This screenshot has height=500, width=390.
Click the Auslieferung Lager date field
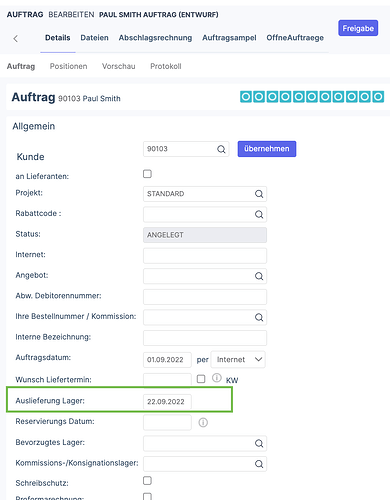click(x=167, y=402)
